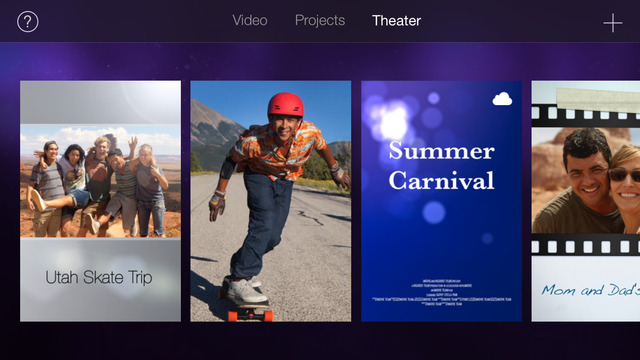Click the iCloud icon on Summer Carnival
The width and height of the screenshot is (640, 360).
pos(502,99)
